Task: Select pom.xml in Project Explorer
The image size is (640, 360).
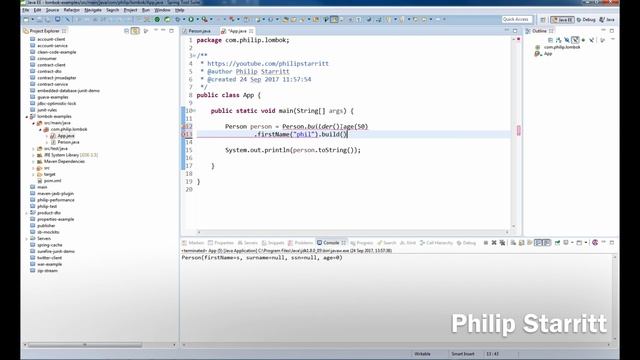Action: [52, 181]
